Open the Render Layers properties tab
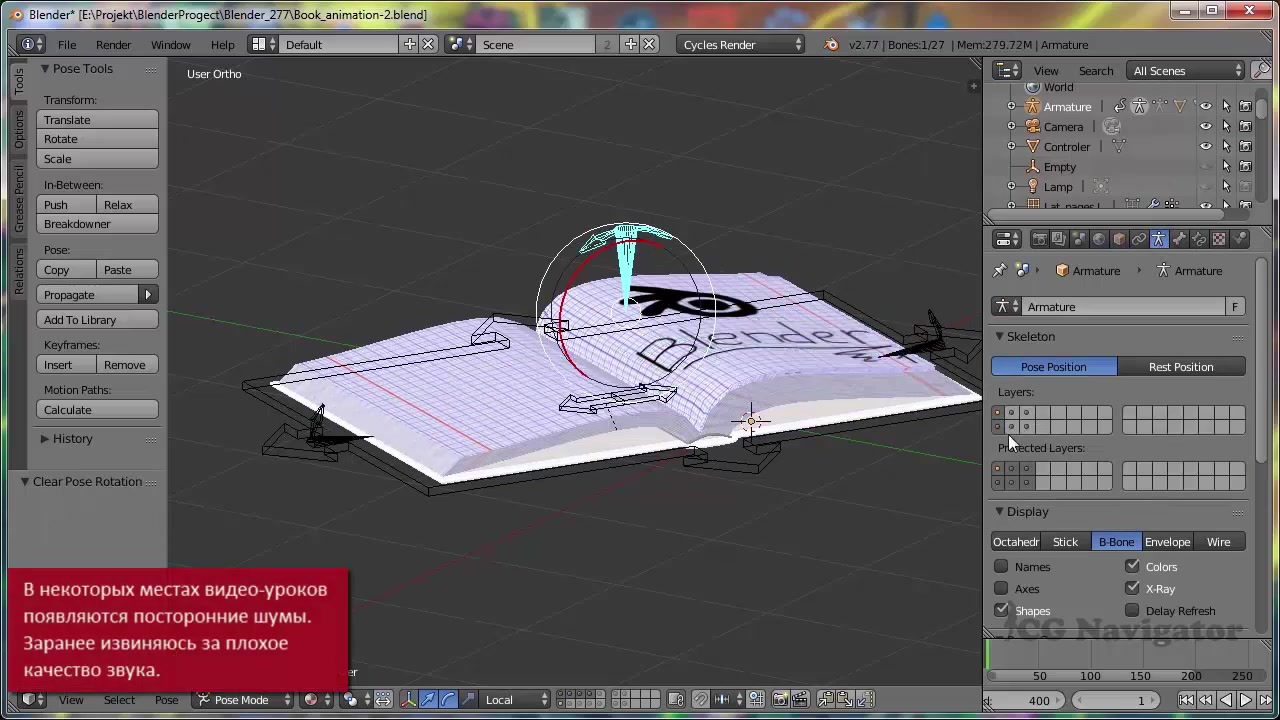 click(x=1059, y=239)
